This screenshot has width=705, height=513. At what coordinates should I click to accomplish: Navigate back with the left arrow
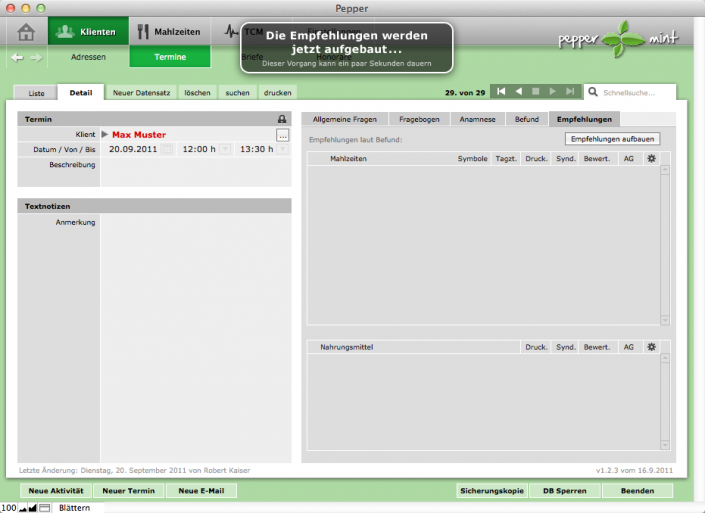tap(17, 58)
